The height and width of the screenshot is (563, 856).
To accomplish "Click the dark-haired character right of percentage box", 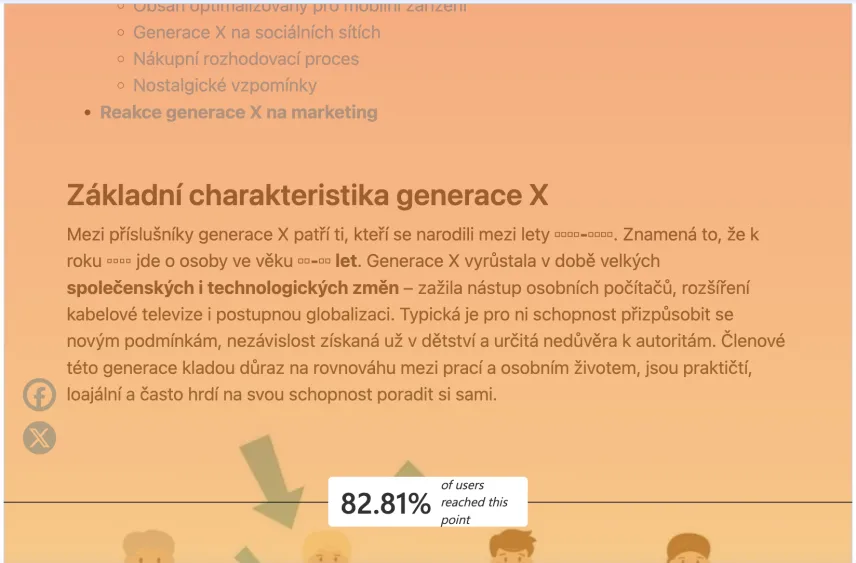I will click(x=510, y=548).
